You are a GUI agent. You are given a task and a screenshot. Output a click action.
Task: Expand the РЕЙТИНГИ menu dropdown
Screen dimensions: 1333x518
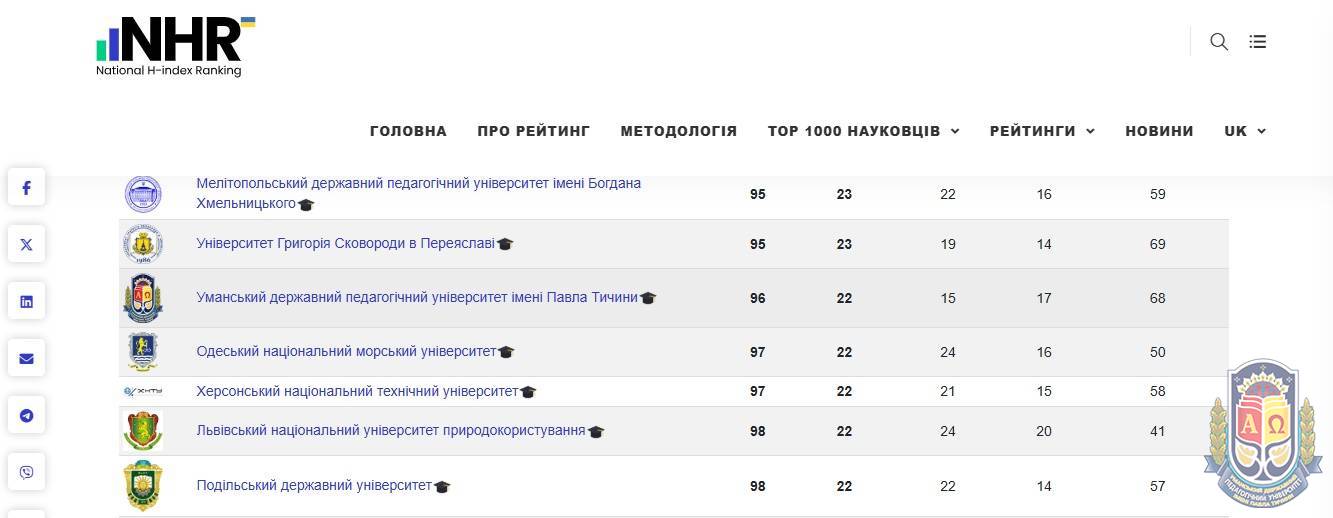pos(1042,131)
